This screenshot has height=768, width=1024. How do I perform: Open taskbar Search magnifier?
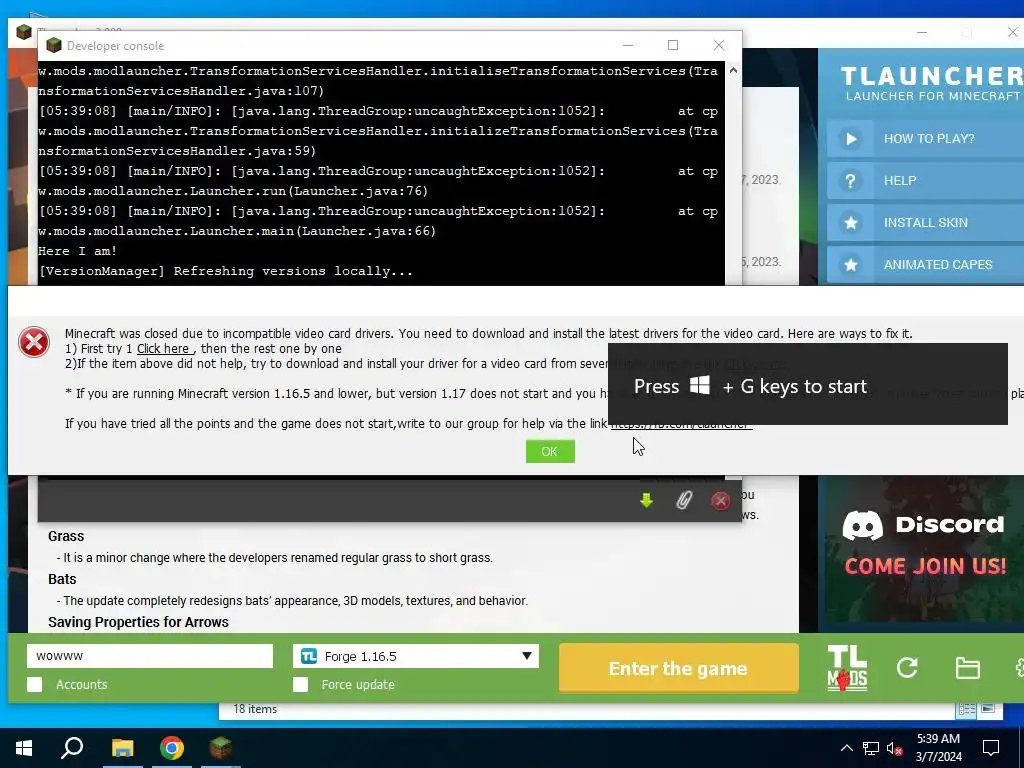[72, 748]
